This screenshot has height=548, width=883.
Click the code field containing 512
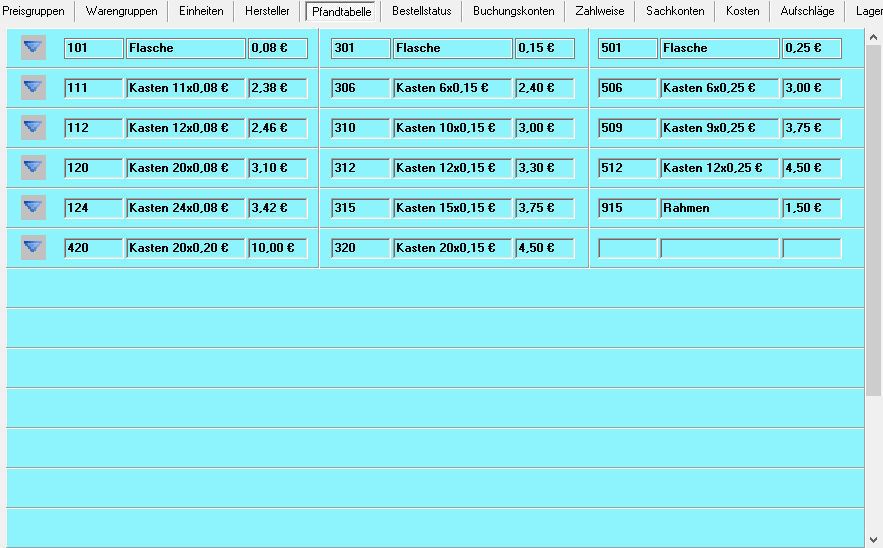click(x=627, y=168)
